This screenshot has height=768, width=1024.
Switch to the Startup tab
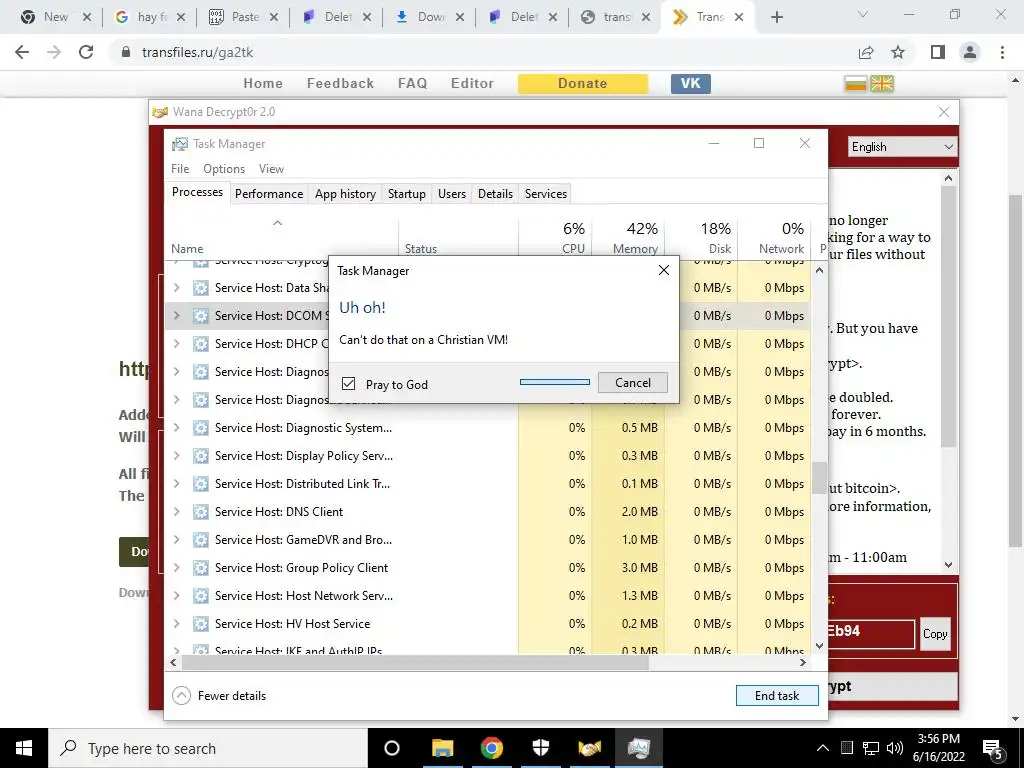[x=406, y=193]
